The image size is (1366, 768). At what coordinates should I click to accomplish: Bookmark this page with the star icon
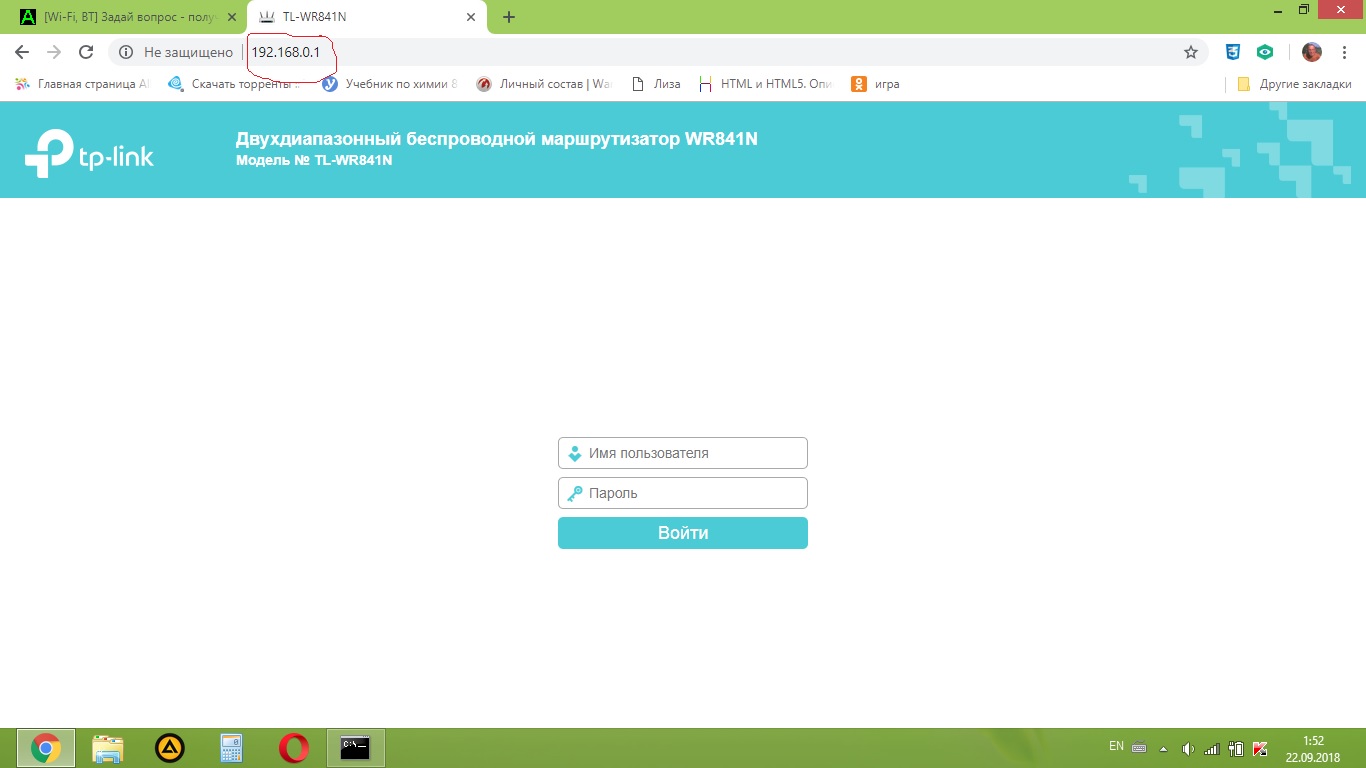1190,52
